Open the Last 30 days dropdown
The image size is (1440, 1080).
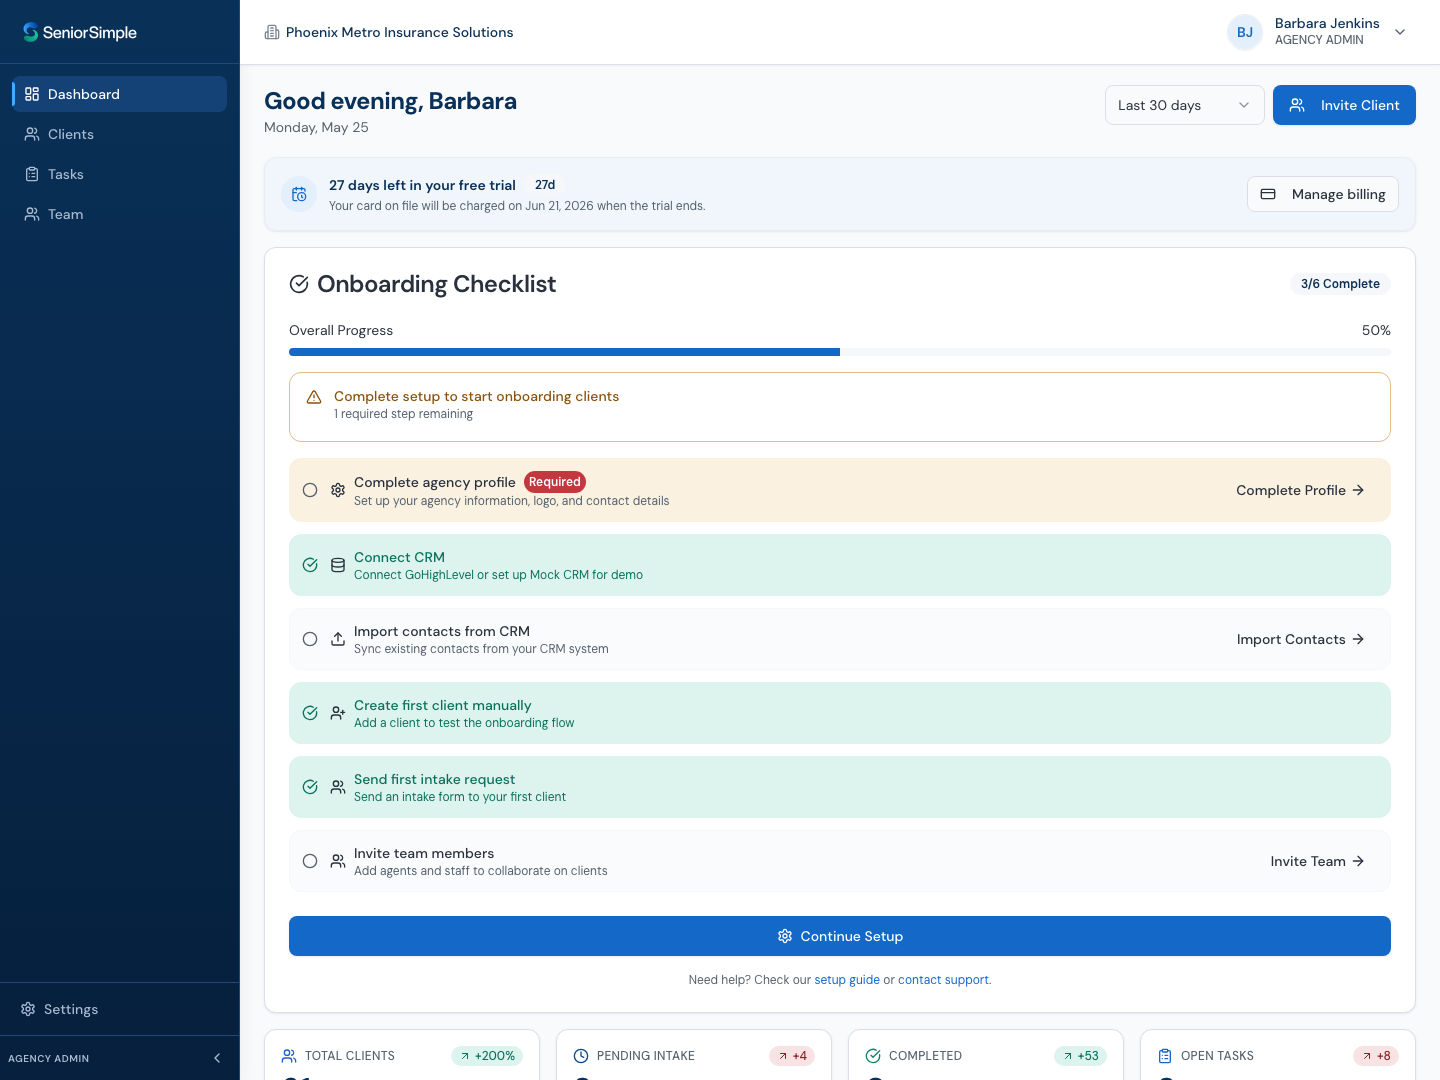[1185, 105]
